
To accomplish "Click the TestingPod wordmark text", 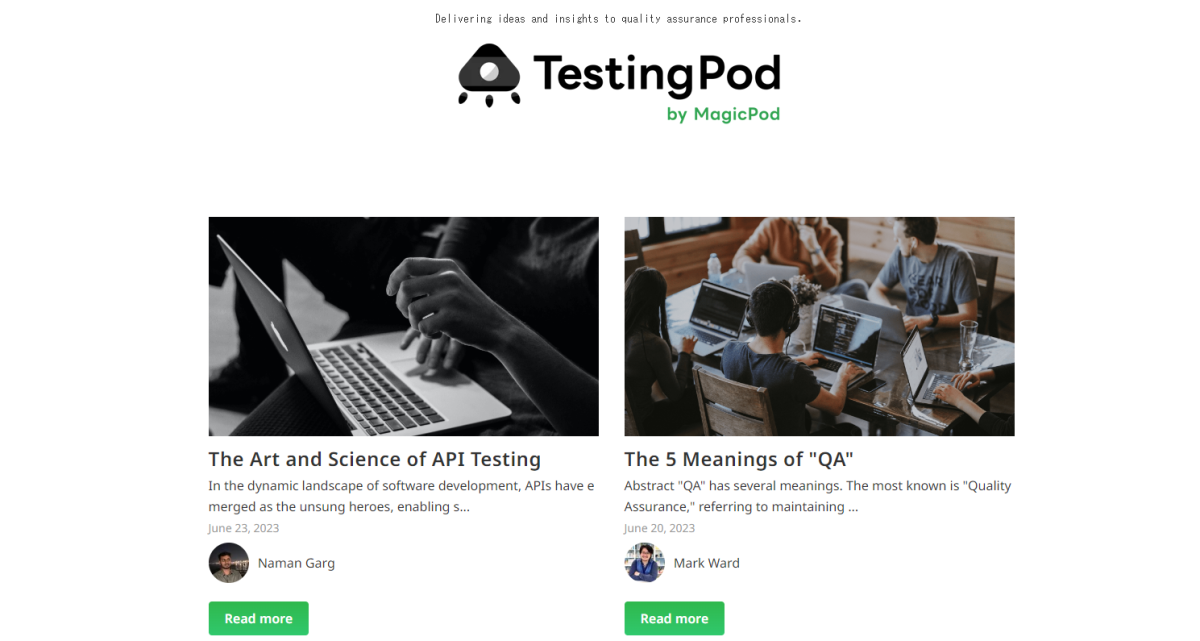I will (656, 74).
